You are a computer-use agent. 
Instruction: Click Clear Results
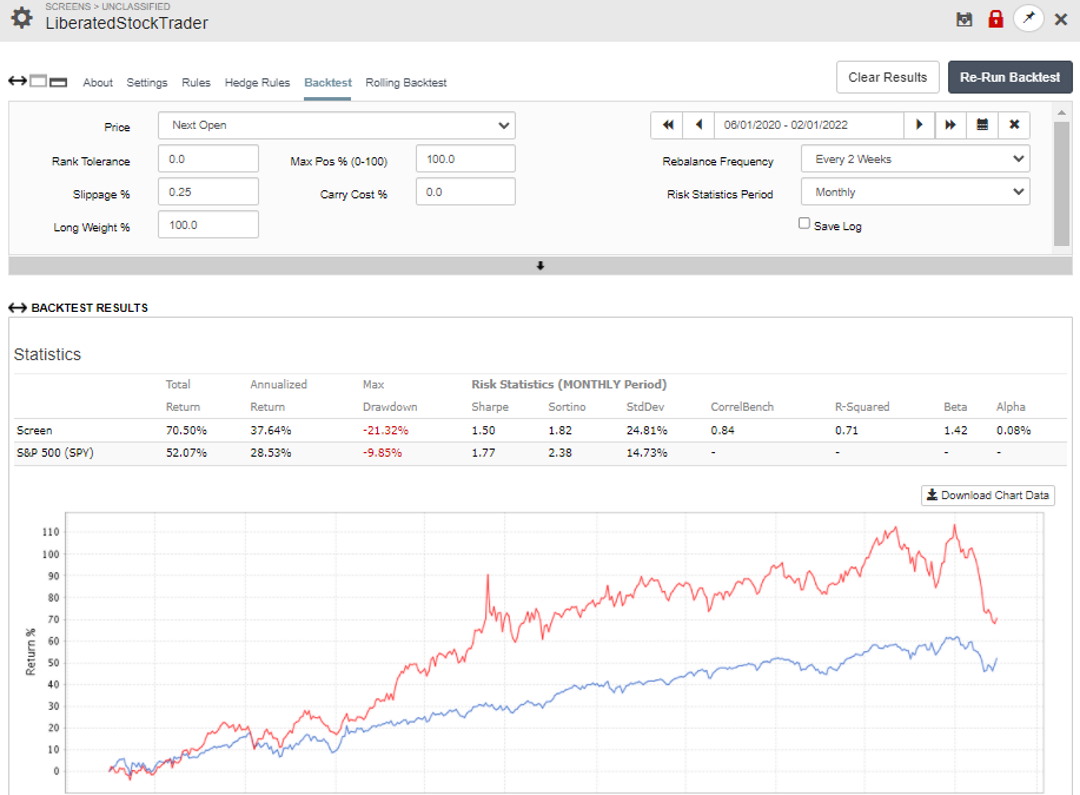click(x=887, y=76)
